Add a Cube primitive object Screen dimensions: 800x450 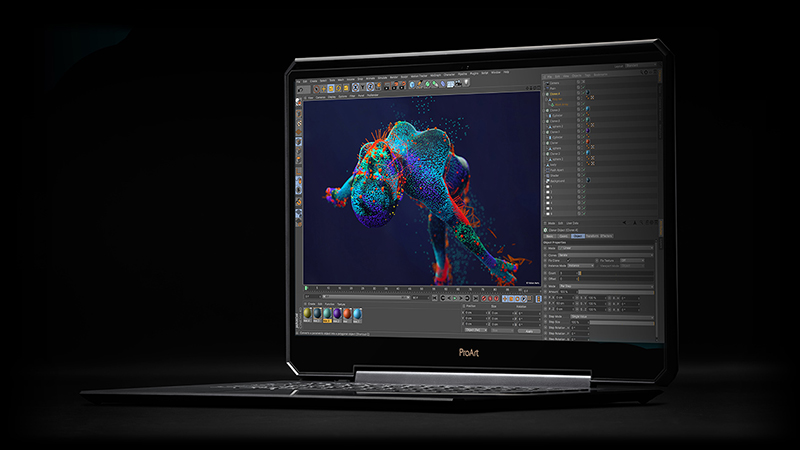[x=412, y=85]
